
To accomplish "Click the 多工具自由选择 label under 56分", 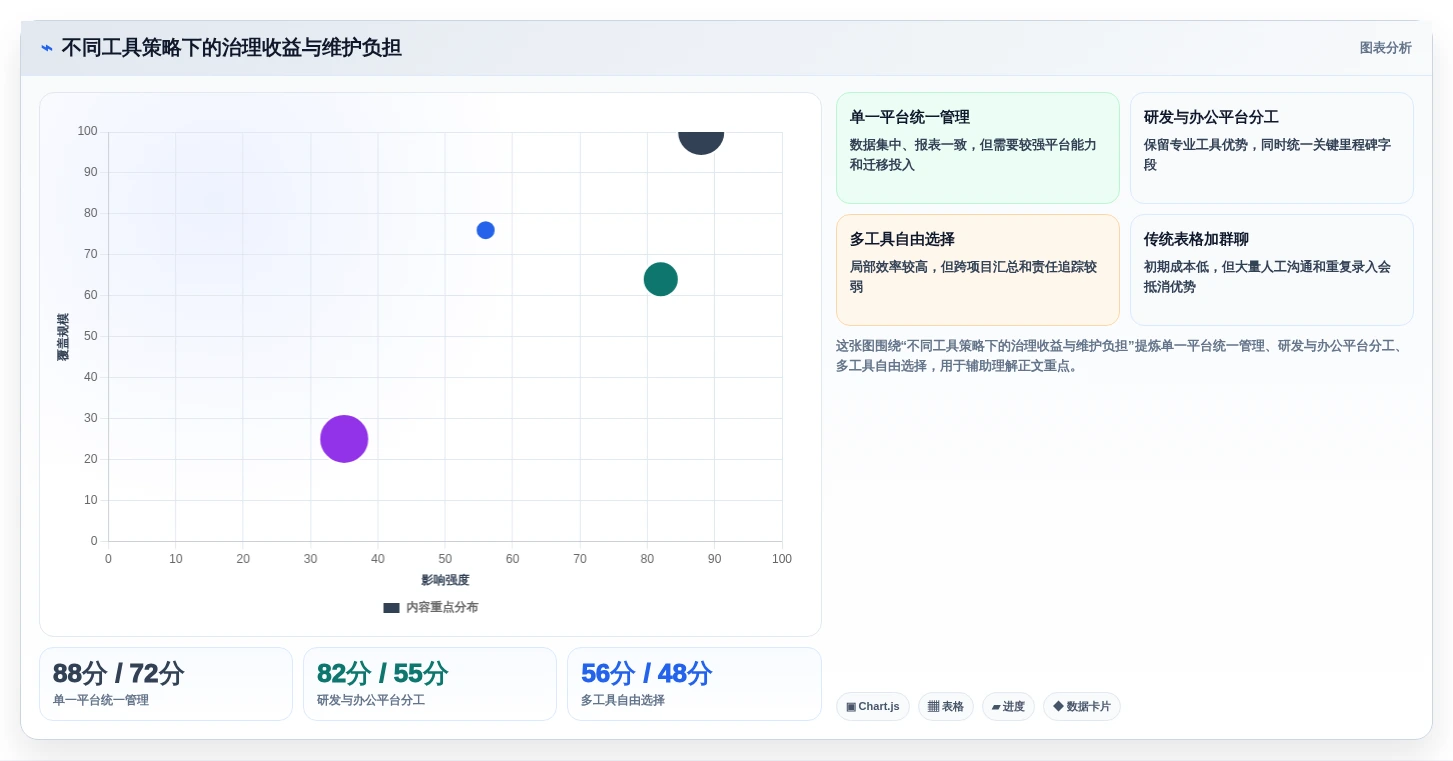I will (x=623, y=700).
